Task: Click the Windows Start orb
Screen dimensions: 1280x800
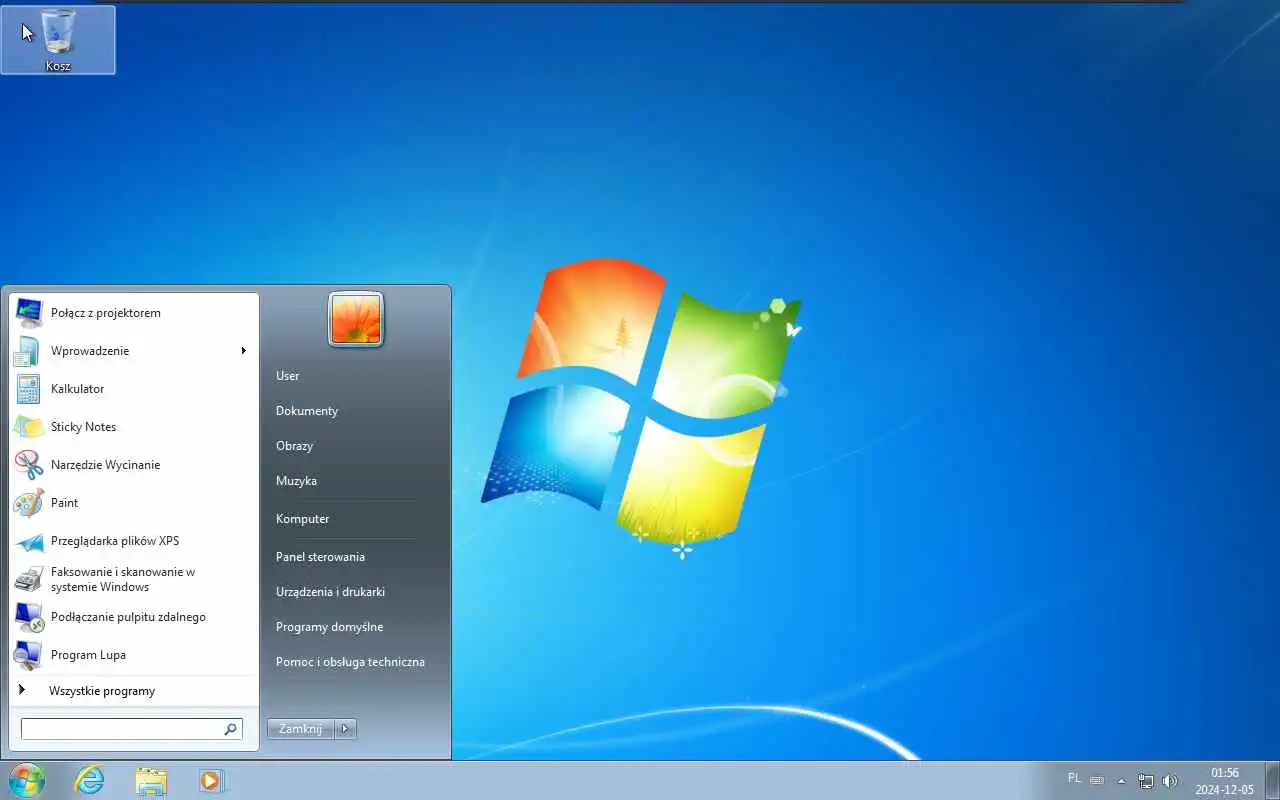Action: click(x=26, y=780)
